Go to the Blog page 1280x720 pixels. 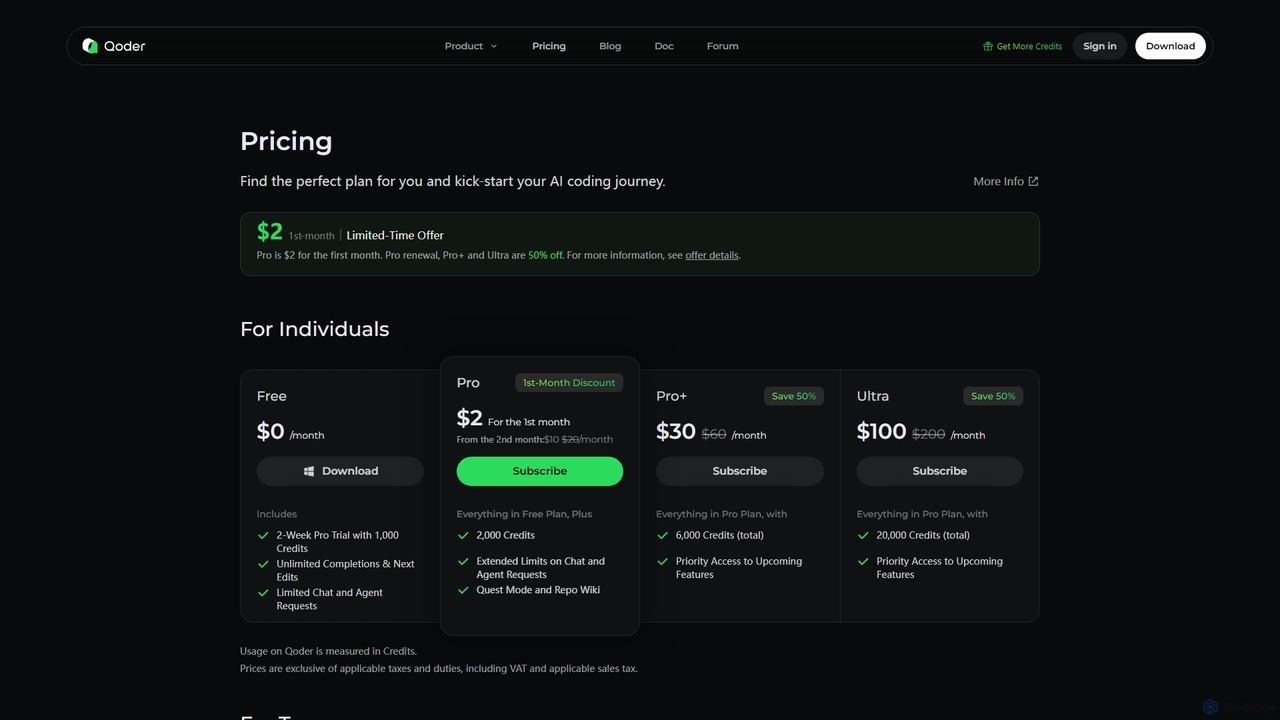(610, 46)
